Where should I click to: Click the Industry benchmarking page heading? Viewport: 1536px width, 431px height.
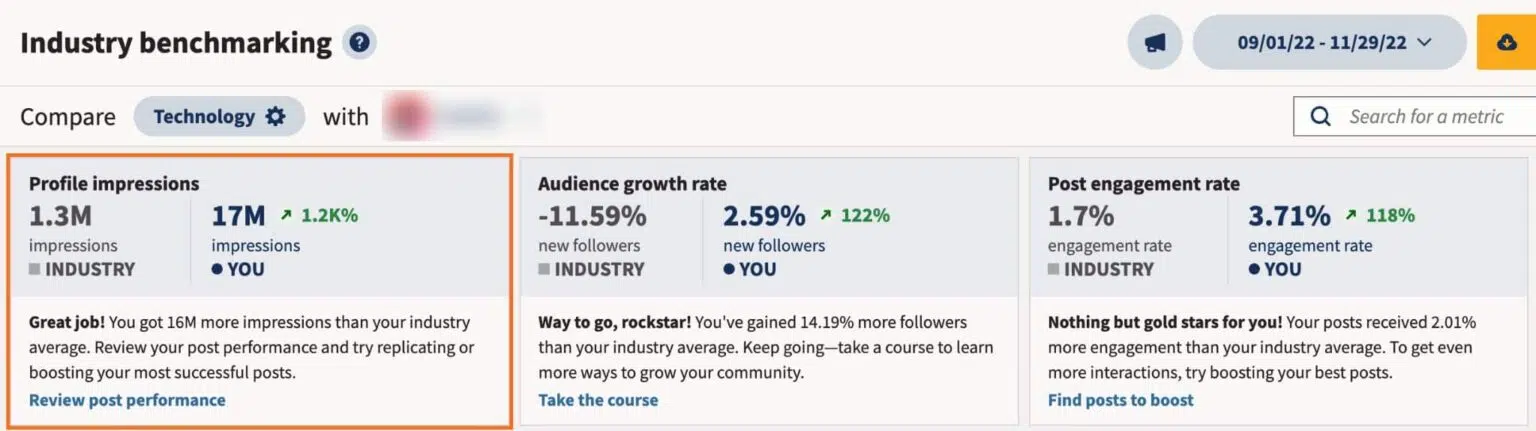click(176, 43)
